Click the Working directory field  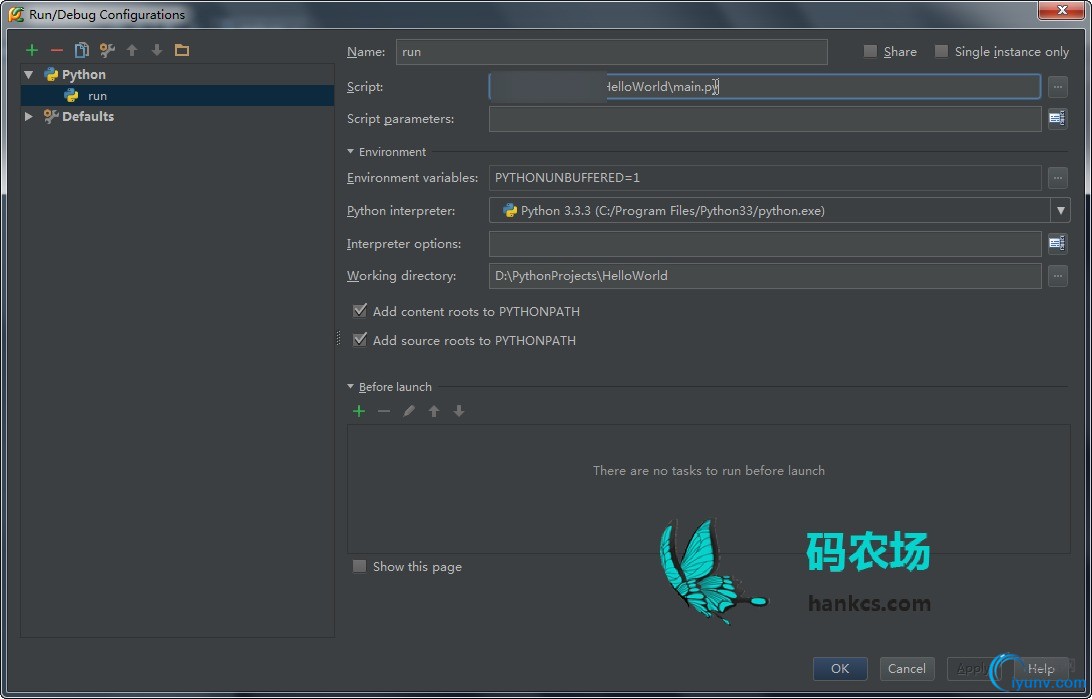(765, 276)
